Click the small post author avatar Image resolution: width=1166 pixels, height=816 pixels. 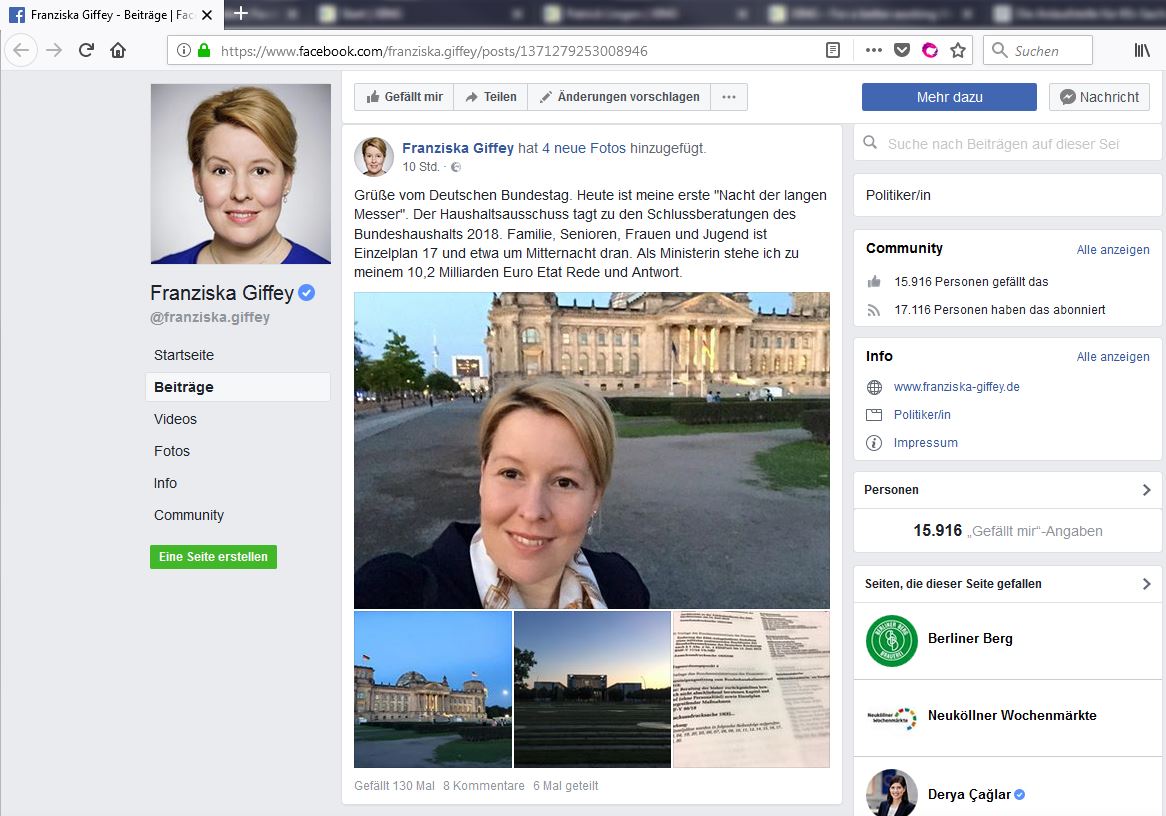click(x=373, y=156)
